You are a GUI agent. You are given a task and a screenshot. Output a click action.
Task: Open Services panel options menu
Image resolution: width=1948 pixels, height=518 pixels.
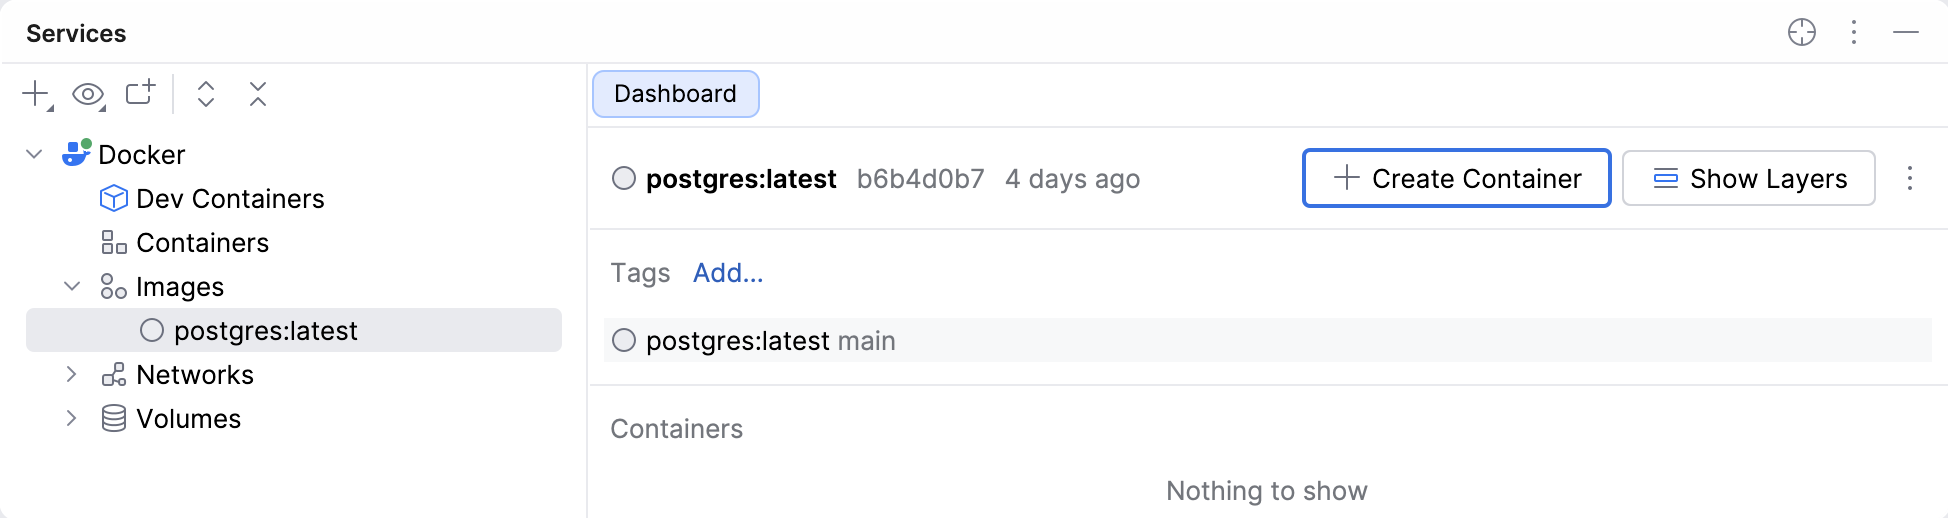pos(1854,33)
